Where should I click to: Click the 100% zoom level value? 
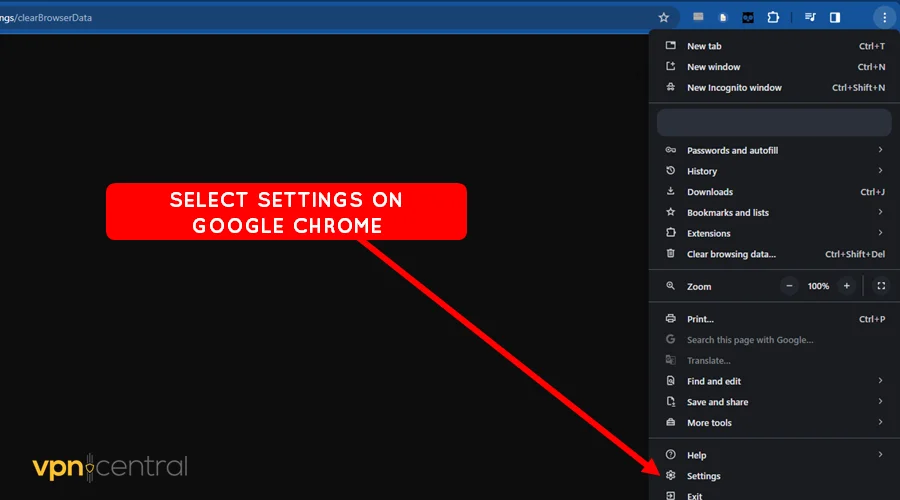click(818, 286)
